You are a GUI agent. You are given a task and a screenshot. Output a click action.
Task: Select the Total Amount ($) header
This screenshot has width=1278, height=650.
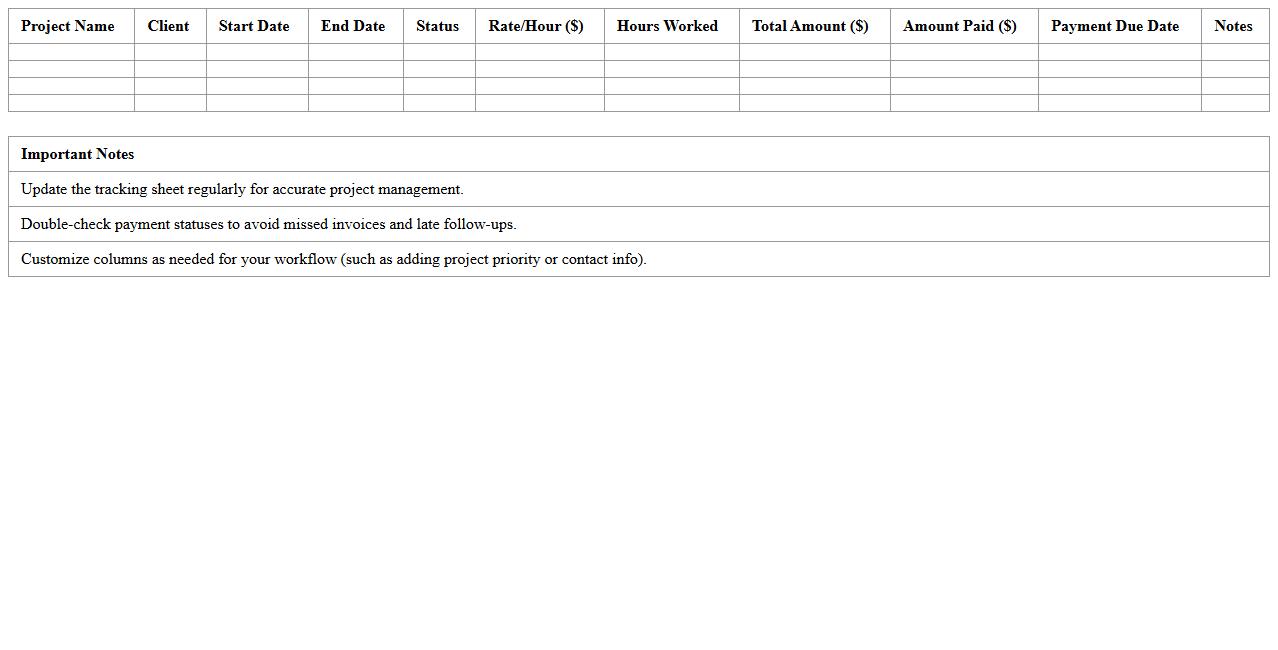pos(810,26)
